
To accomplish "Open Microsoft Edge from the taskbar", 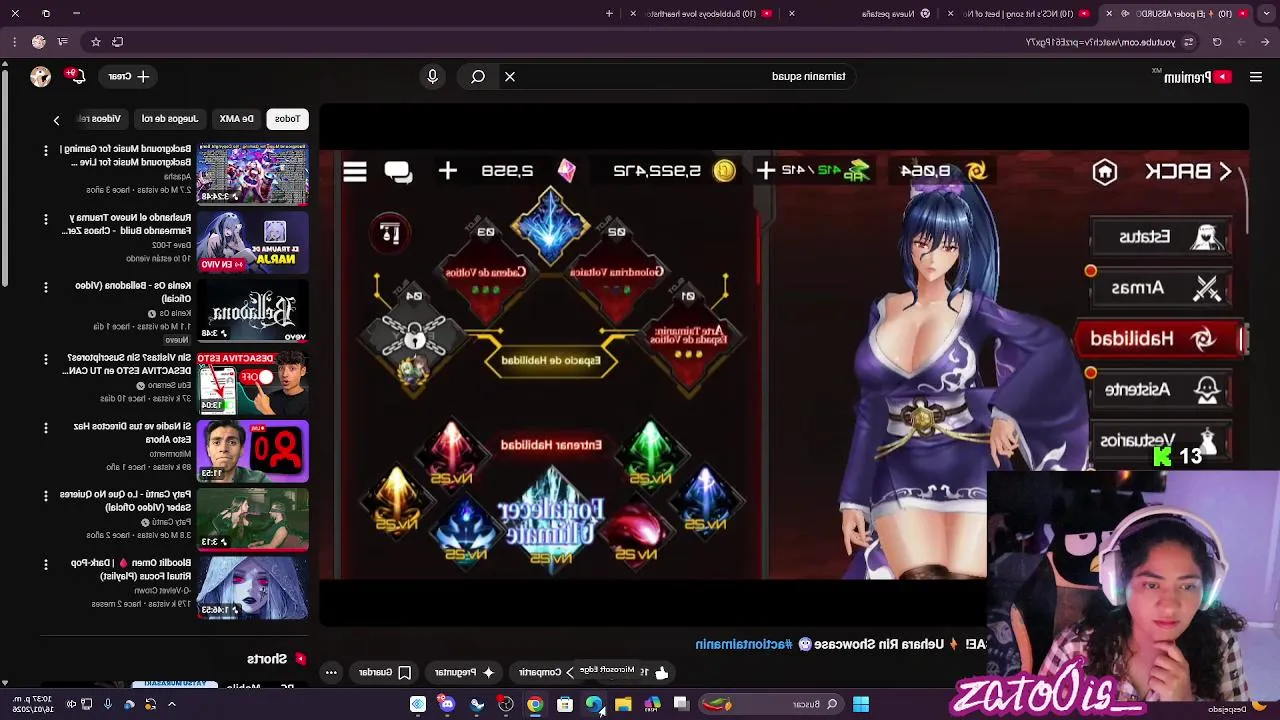I will tap(594, 705).
